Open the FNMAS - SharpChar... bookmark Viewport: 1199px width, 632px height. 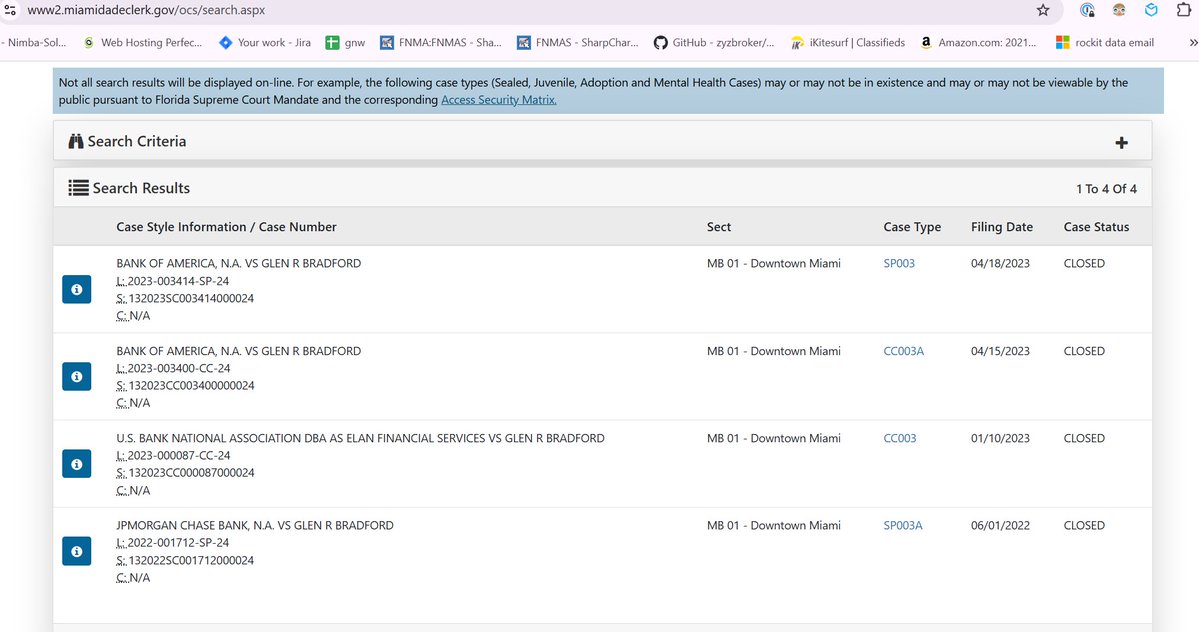[577, 43]
